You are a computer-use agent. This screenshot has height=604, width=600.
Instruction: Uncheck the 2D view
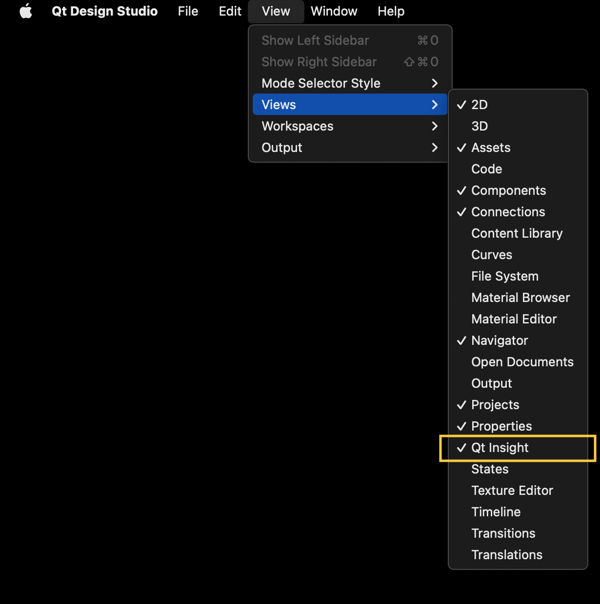pyautogui.click(x=479, y=105)
